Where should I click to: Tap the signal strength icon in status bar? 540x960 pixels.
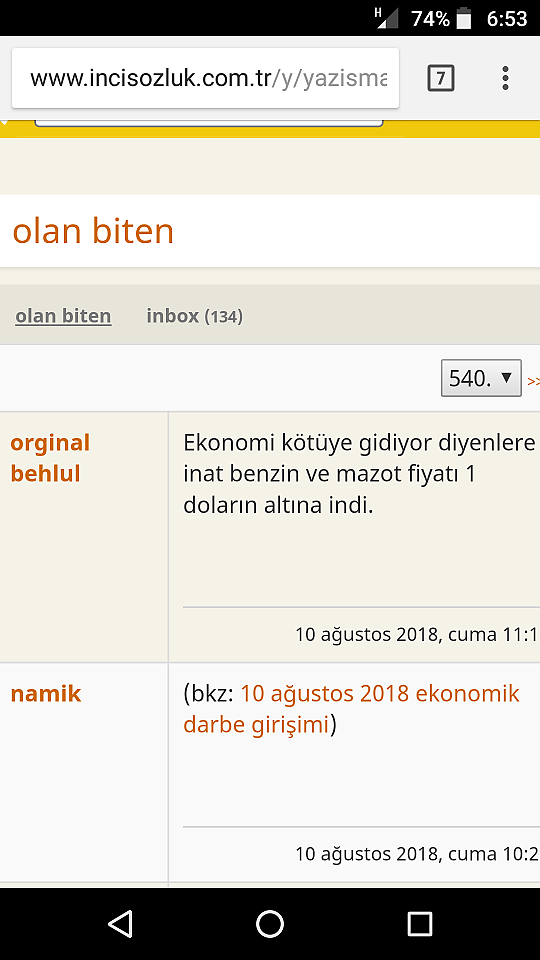tap(386, 17)
